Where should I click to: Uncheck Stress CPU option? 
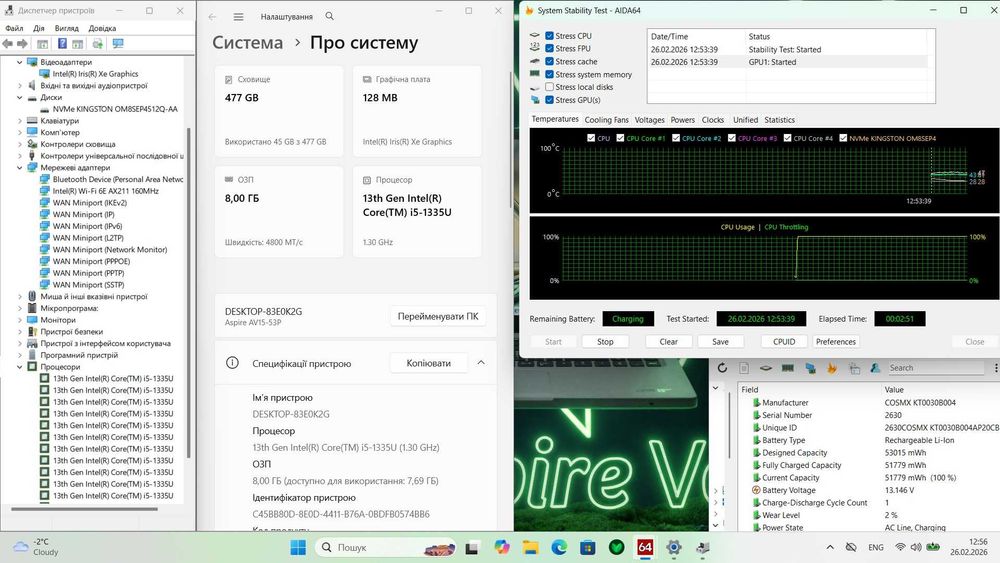pos(549,36)
